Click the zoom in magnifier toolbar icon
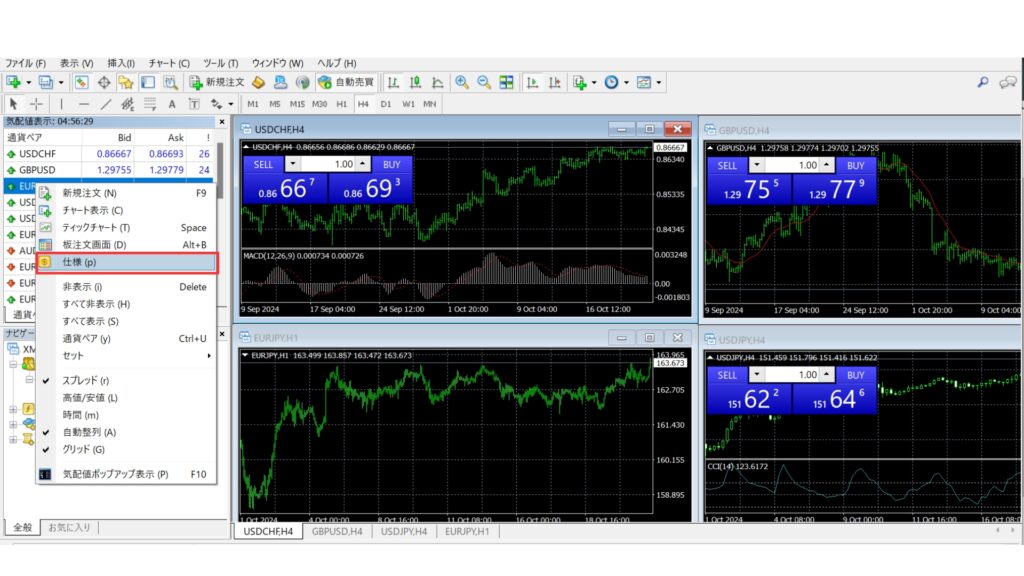The width and height of the screenshot is (1024, 576). pyautogui.click(x=462, y=82)
